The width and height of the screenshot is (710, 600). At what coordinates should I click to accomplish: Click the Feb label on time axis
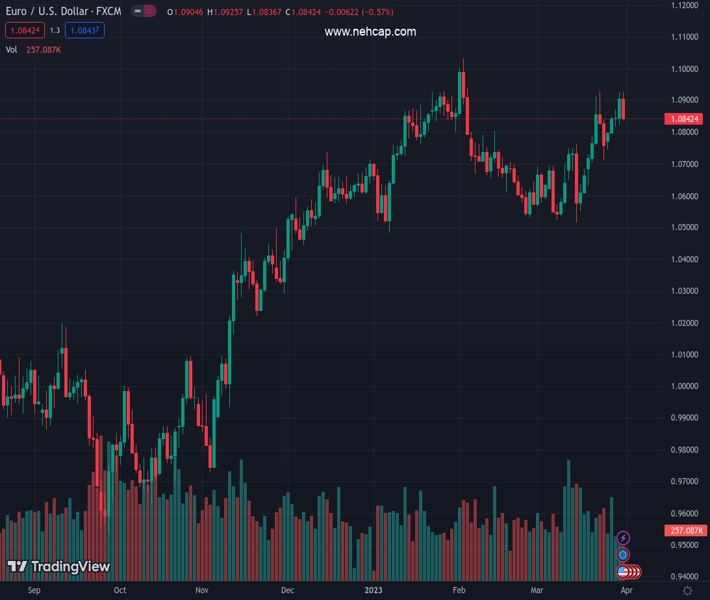coord(459,591)
